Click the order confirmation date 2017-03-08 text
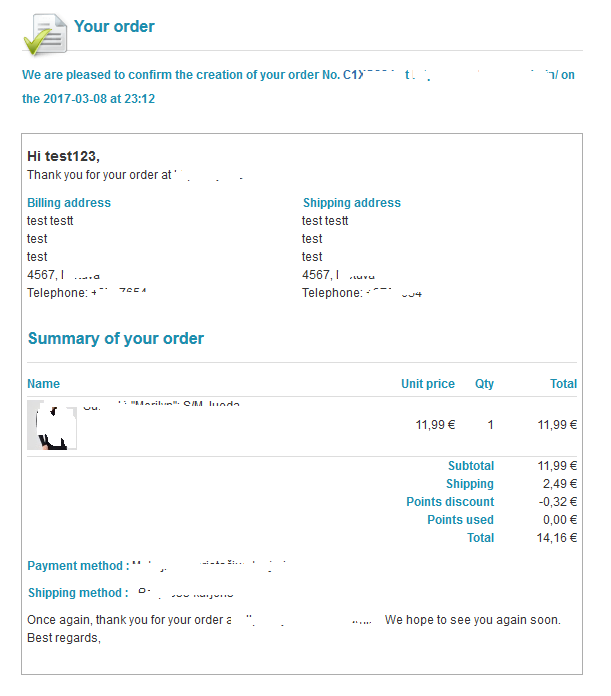The width and height of the screenshot is (611, 696). 75,99
